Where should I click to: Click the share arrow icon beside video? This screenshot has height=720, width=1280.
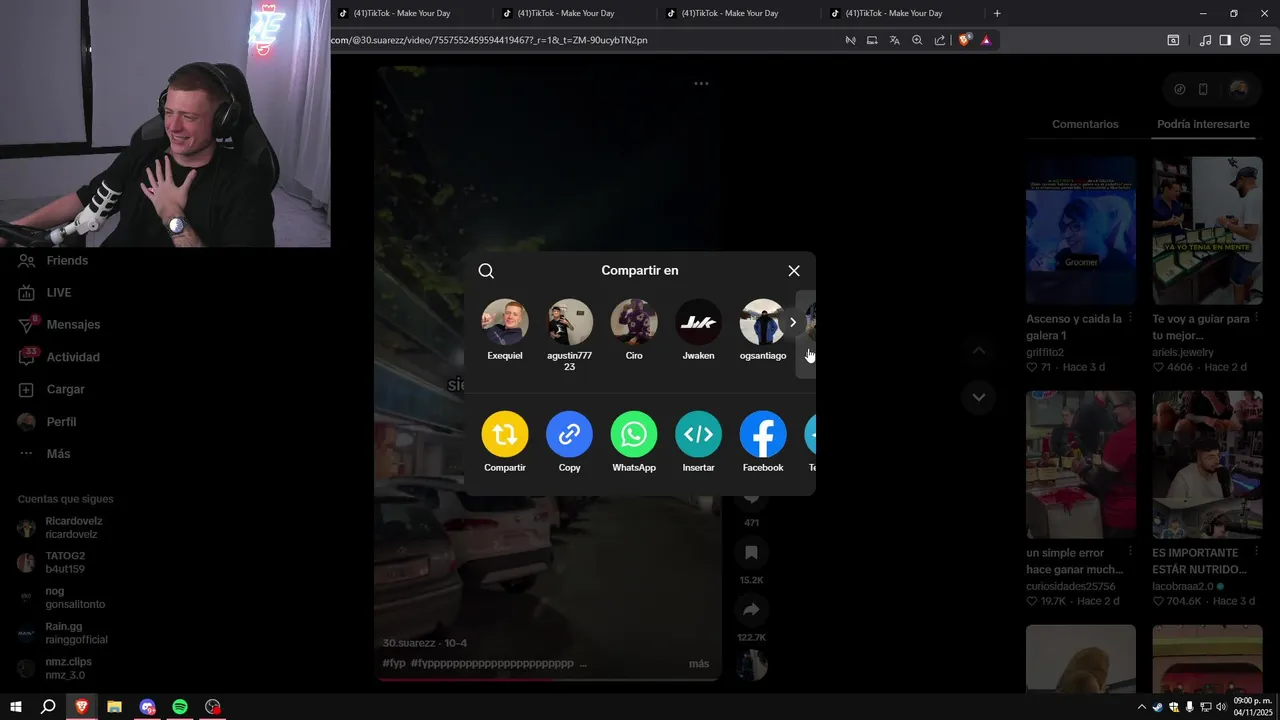pyautogui.click(x=751, y=609)
